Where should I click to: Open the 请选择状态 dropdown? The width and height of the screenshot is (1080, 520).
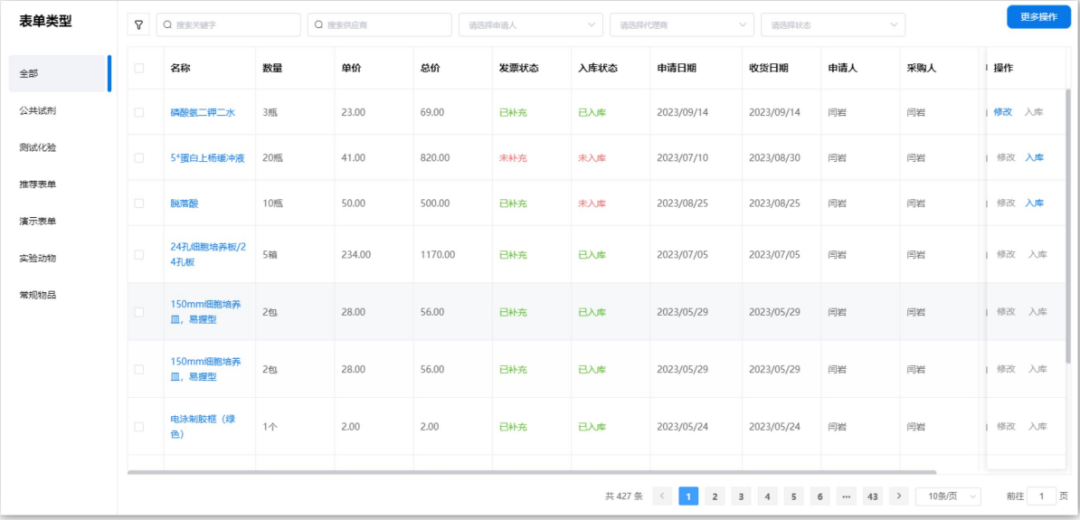pyautogui.click(x=832, y=25)
